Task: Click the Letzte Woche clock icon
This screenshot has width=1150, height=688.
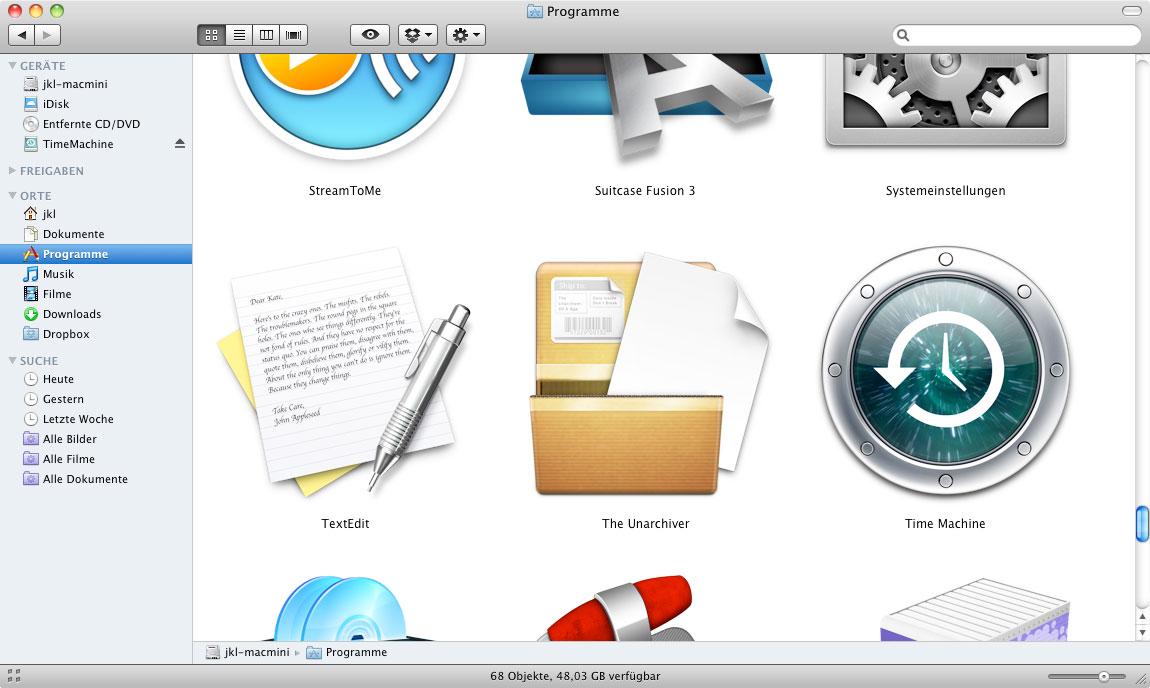Action: coord(30,419)
